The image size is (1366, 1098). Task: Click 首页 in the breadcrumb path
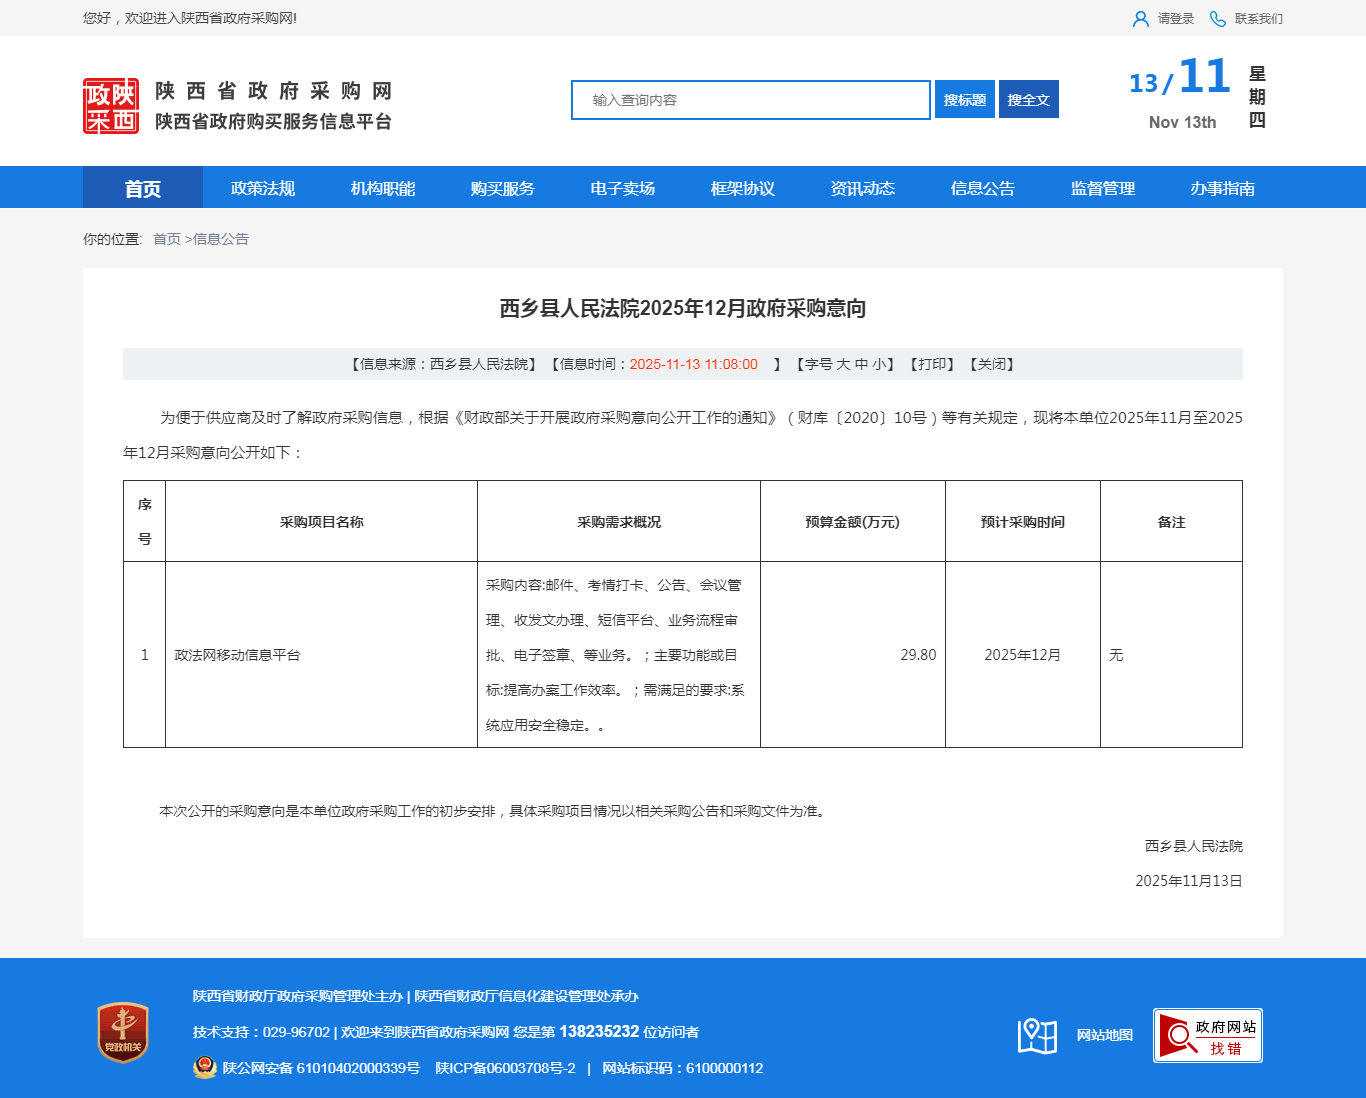tap(167, 239)
